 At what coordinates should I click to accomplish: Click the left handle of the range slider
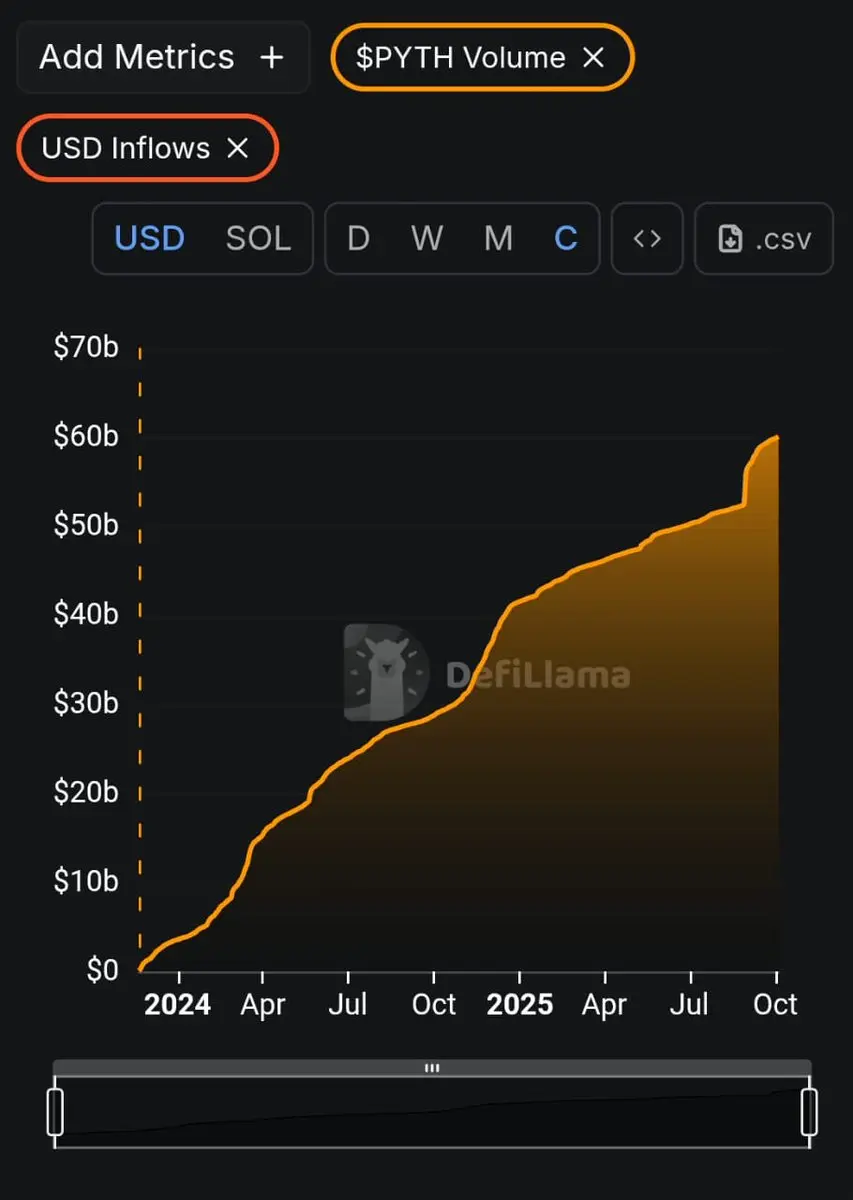(x=56, y=1111)
